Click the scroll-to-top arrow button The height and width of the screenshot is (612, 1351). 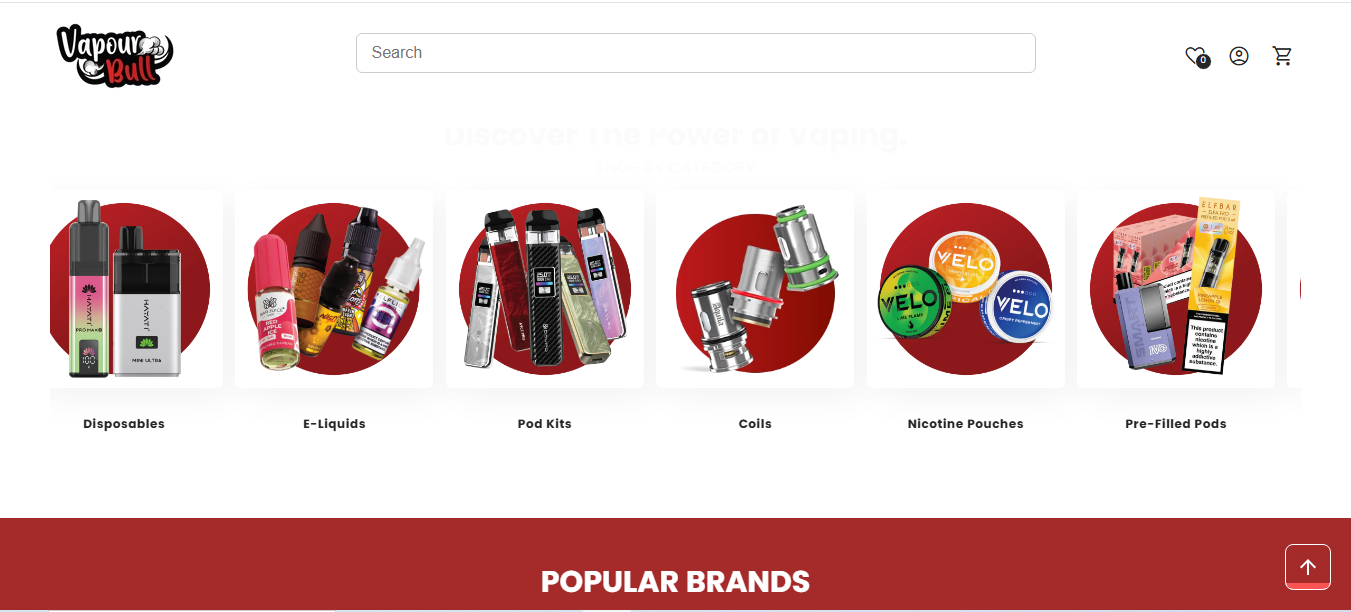pos(1308,567)
